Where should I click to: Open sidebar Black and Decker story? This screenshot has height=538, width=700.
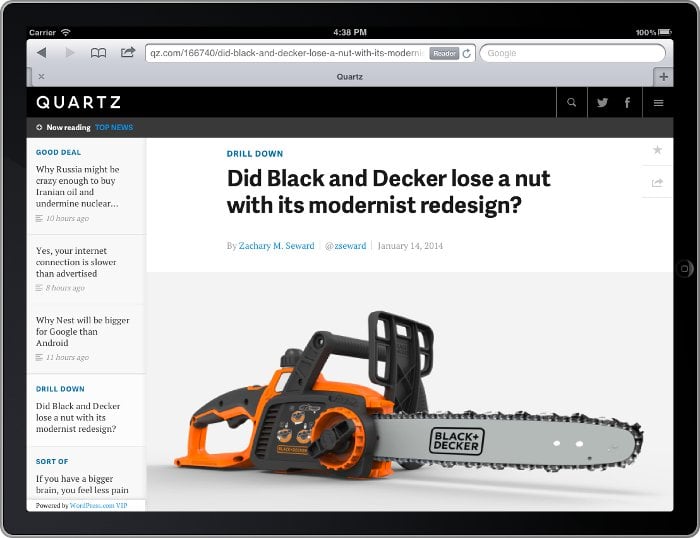(x=78, y=417)
